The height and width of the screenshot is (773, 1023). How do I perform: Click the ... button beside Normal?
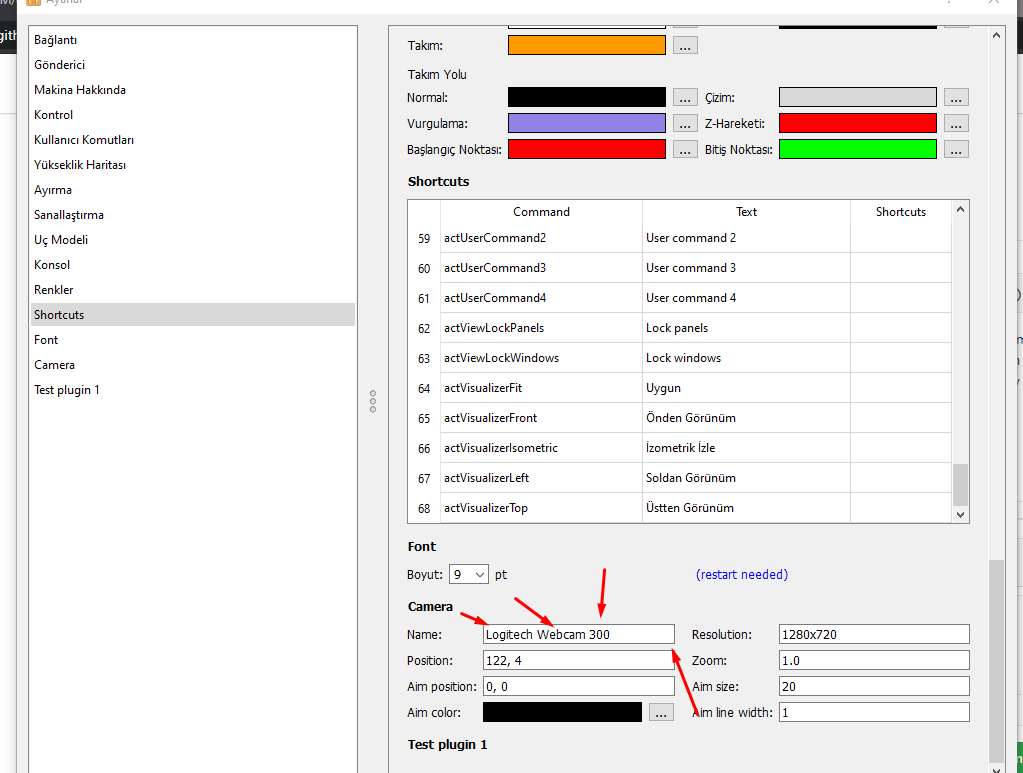point(685,97)
